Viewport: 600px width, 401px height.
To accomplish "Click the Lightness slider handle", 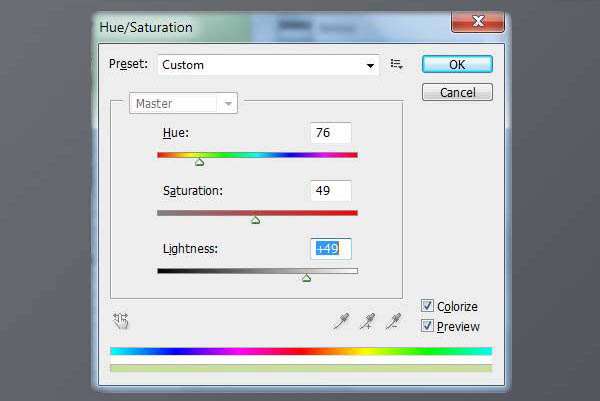I will click(x=306, y=277).
